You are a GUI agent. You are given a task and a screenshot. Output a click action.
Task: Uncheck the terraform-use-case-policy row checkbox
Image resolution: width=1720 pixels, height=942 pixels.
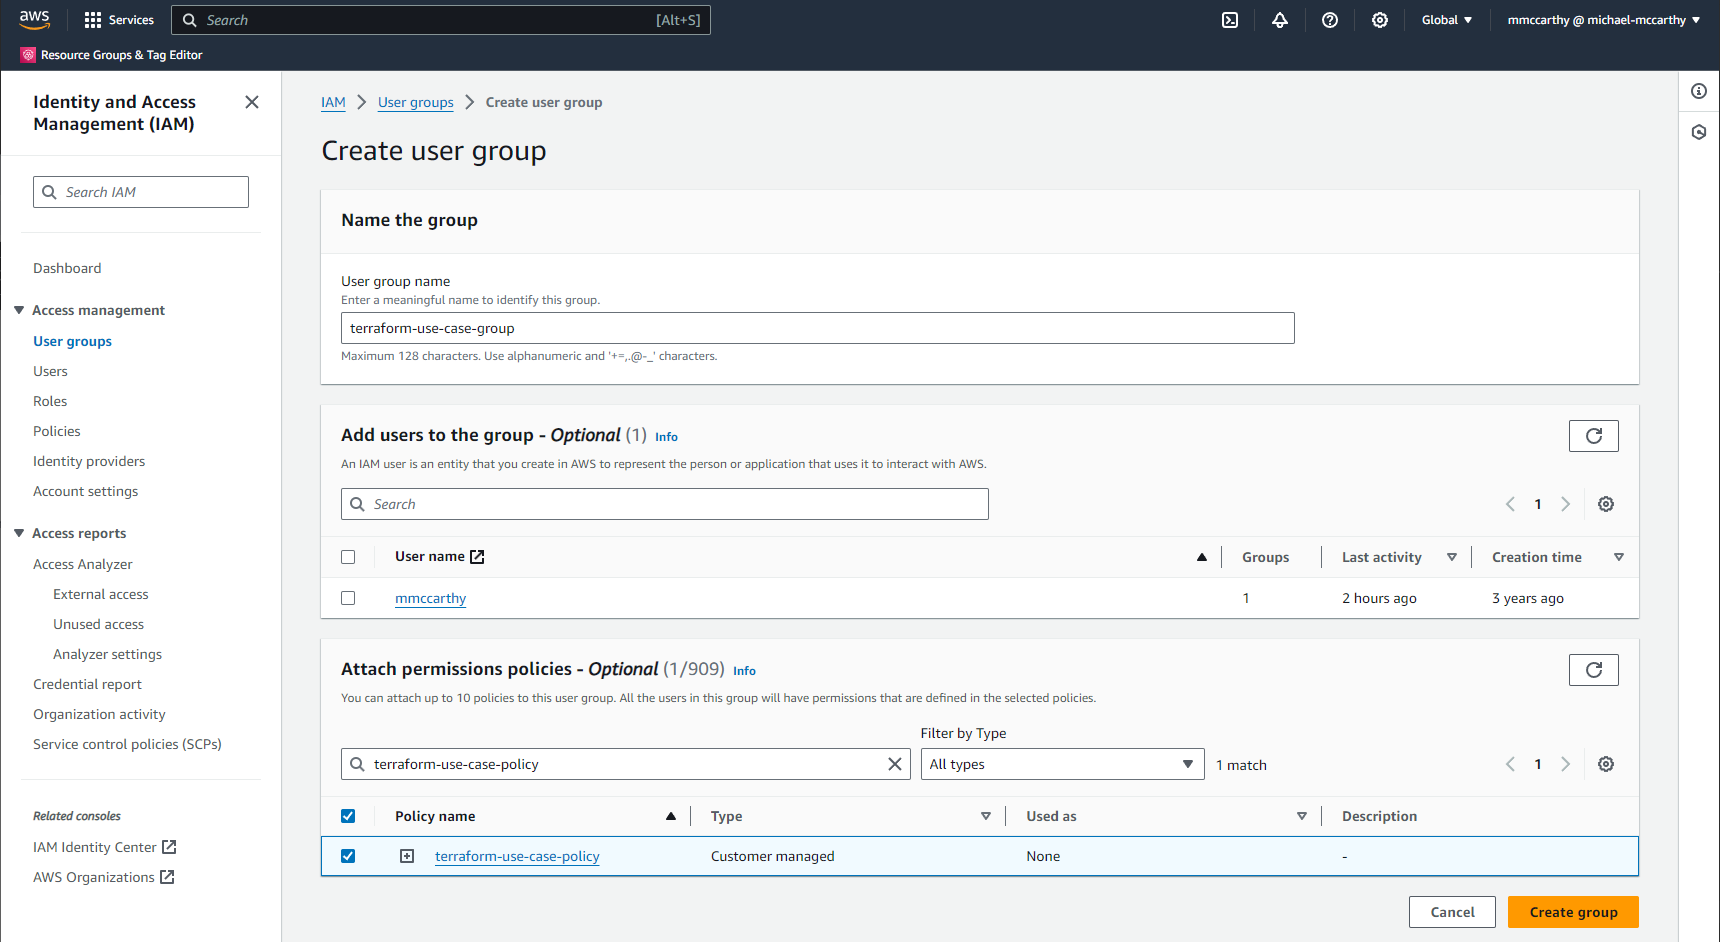coord(348,856)
